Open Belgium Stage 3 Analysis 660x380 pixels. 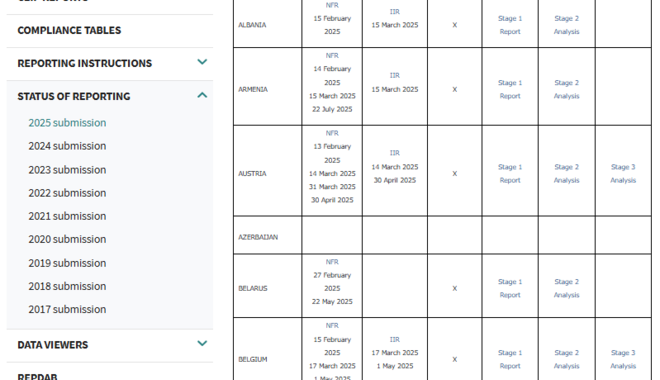[623, 359]
